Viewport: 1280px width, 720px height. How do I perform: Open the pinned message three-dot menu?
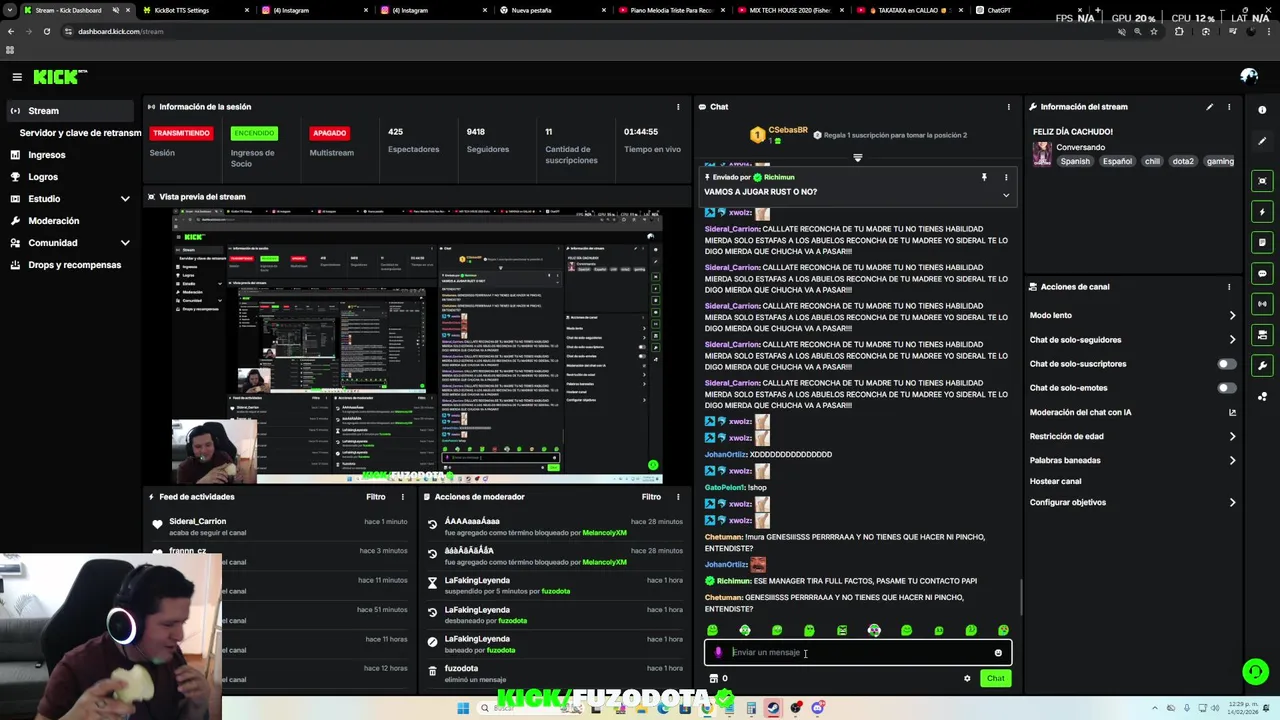pyautogui.click(x=1006, y=177)
